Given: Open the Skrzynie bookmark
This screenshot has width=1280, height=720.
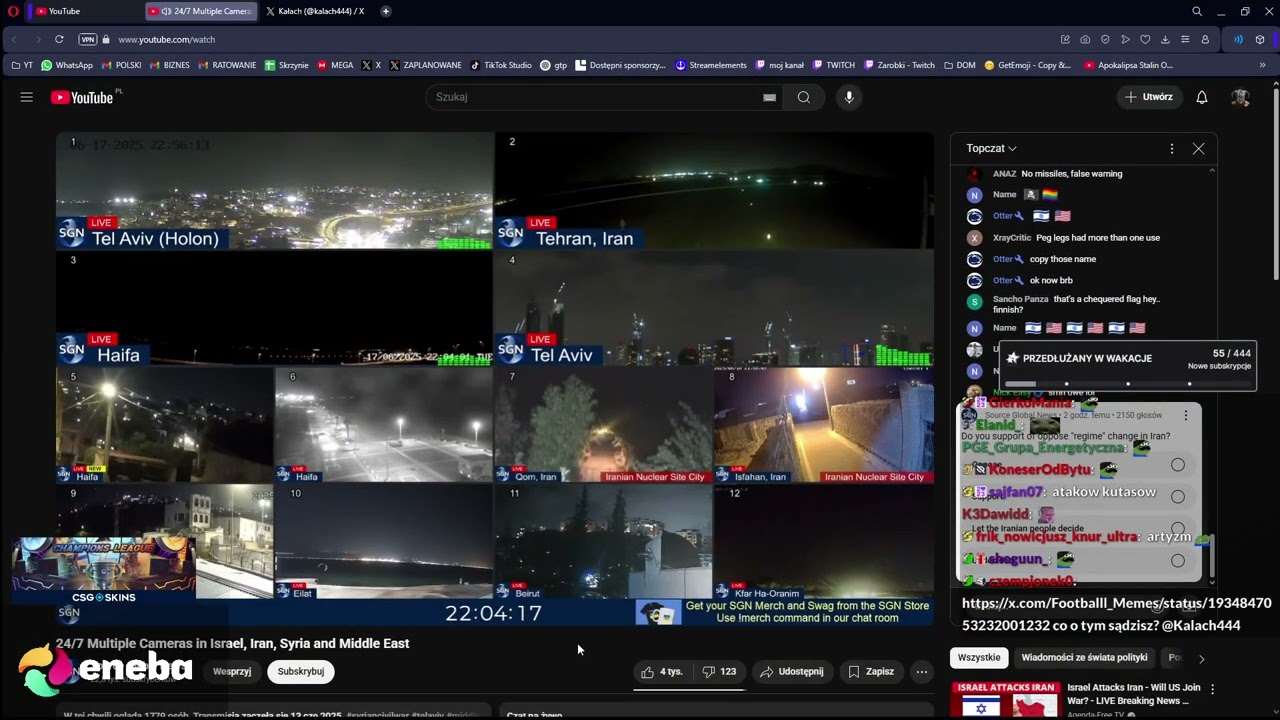Looking at the screenshot, I should click(x=286, y=65).
